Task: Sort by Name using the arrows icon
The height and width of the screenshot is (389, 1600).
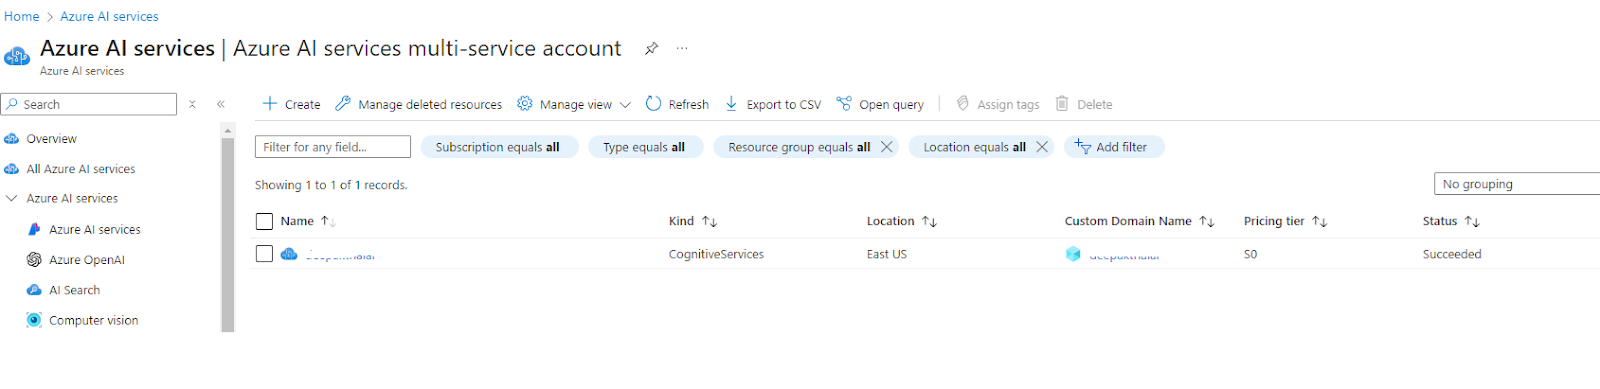Action: tap(328, 221)
